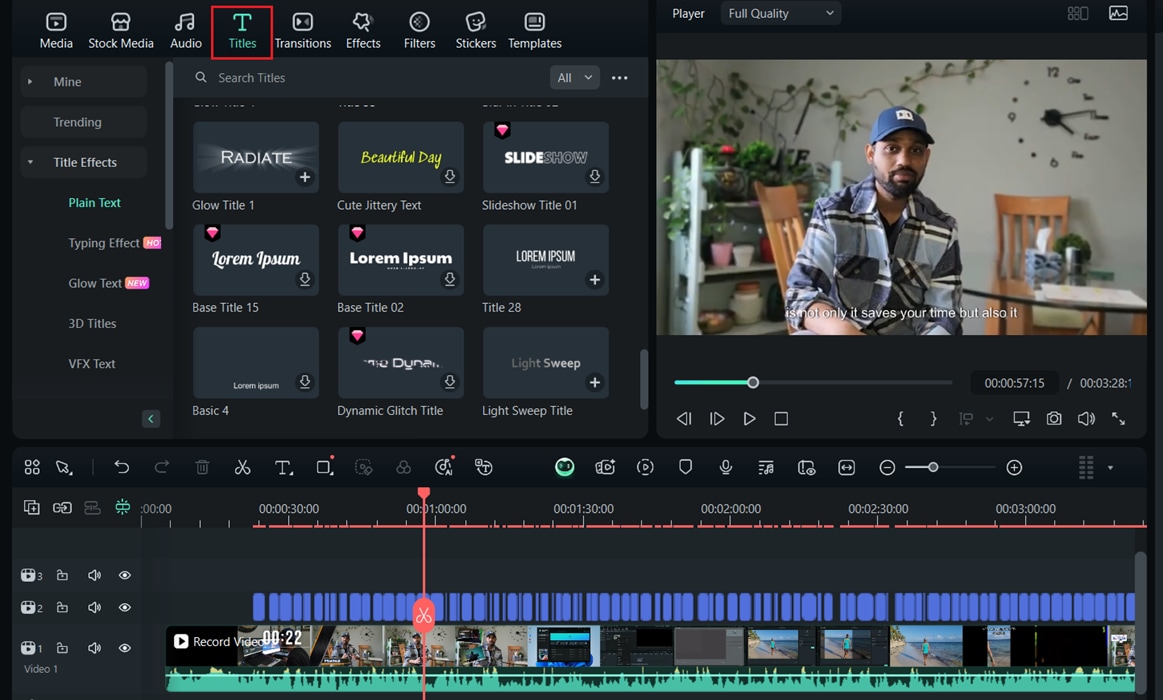Click the player progress slider handle
This screenshot has height=700, width=1163.
coord(753,383)
